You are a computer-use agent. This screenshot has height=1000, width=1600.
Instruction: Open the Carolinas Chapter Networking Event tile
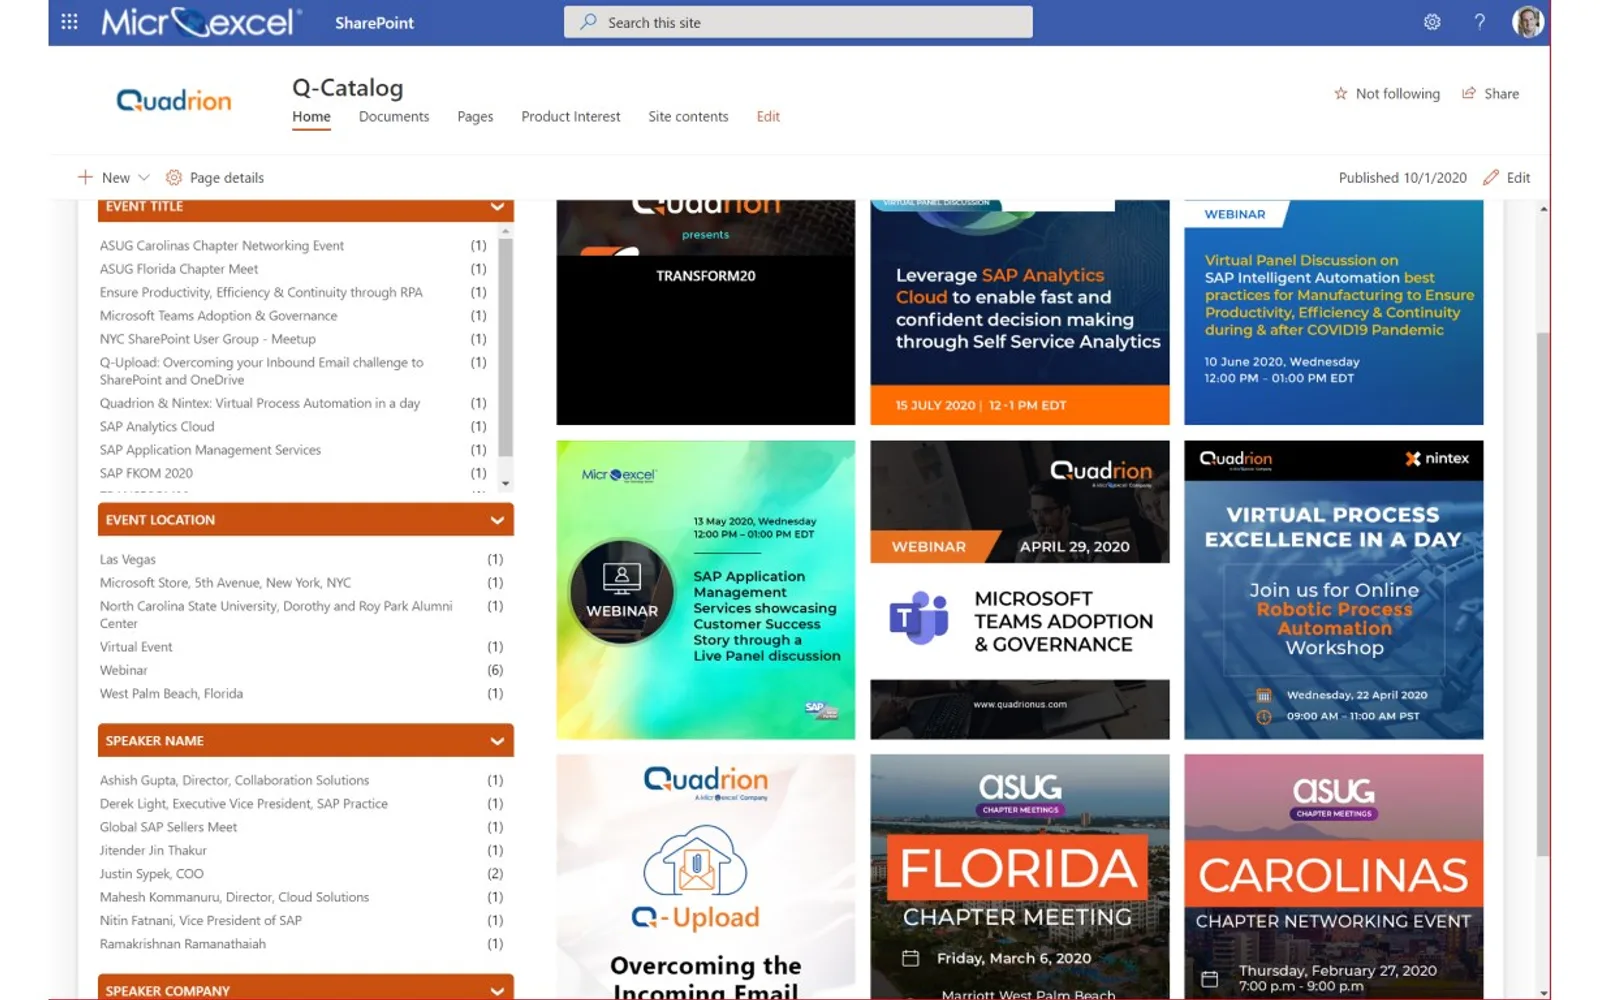coord(1333,877)
